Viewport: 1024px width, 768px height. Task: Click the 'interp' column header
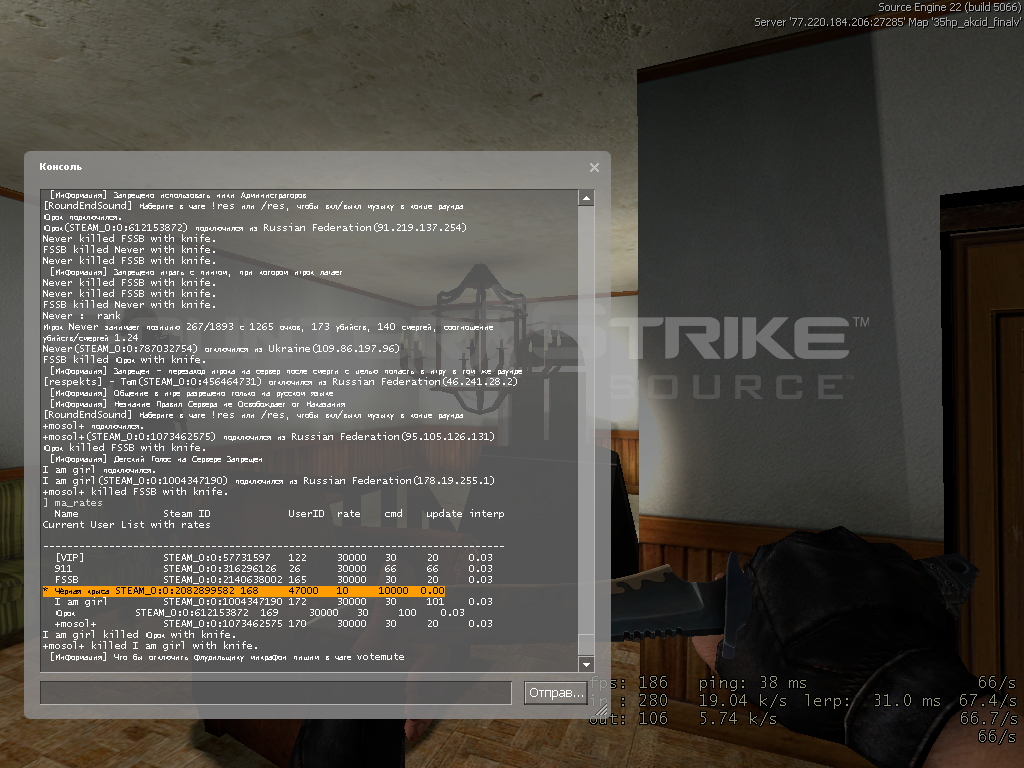click(487, 514)
